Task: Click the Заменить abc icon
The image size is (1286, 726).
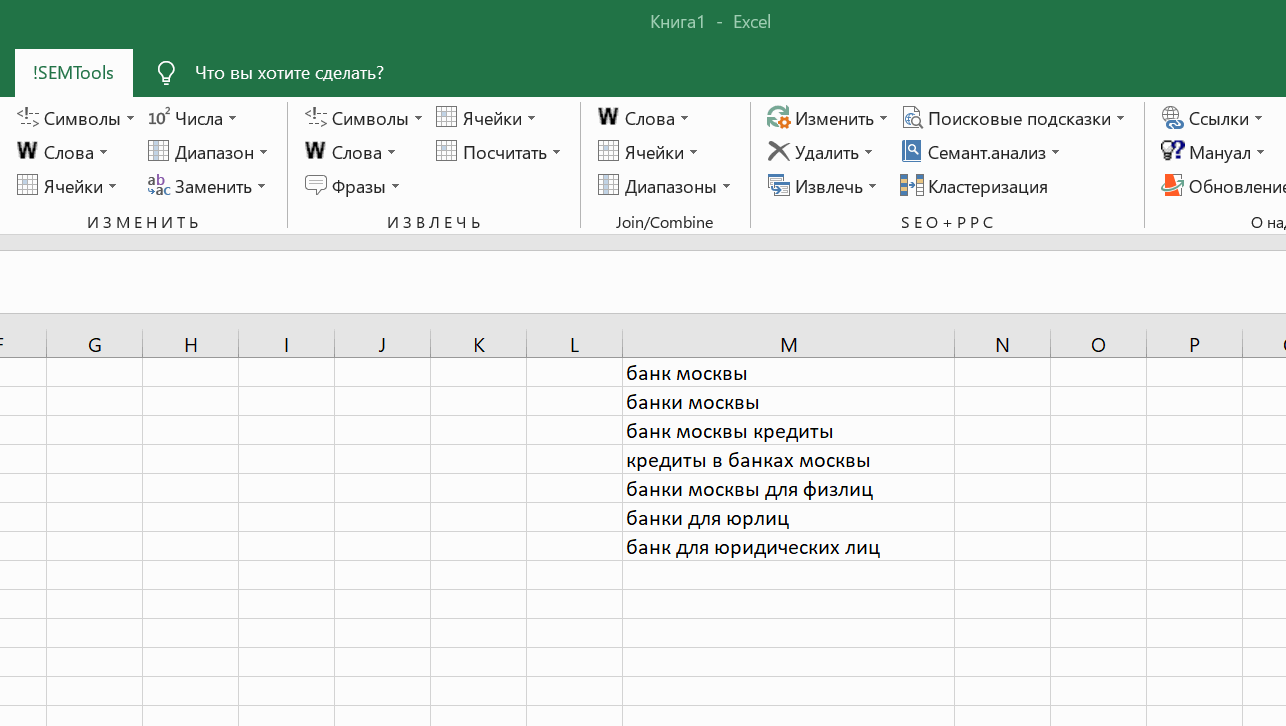Action: point(159,186)
